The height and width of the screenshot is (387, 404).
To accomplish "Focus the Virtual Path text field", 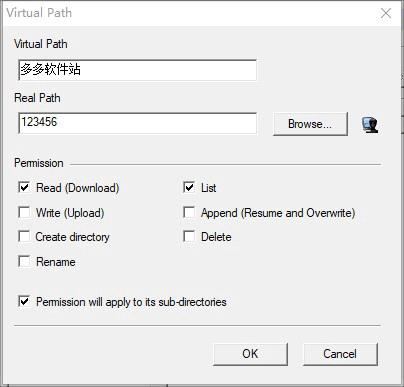I will (x=137, y=70).
